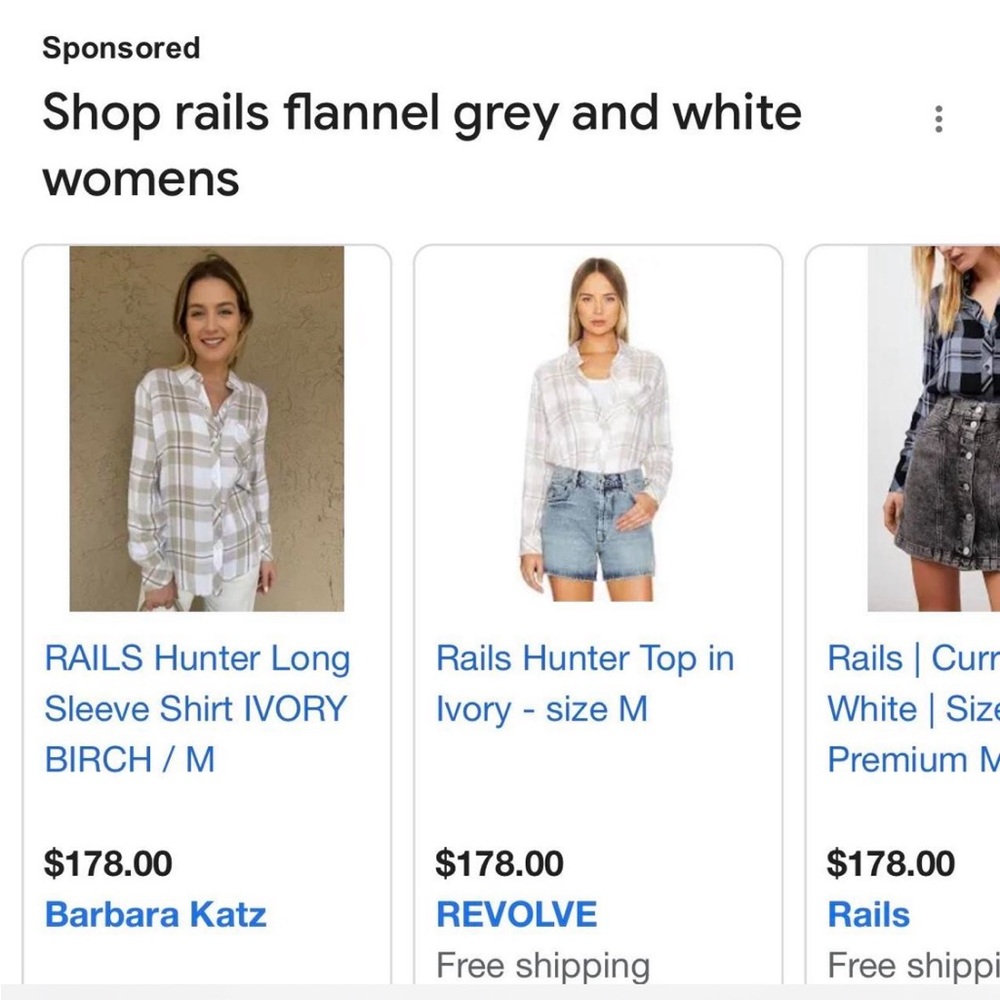This screenshot has width=1000, height=1000.
Task: Click Free shipping text under REVOLVE
Action: click(x=541, y=965)
